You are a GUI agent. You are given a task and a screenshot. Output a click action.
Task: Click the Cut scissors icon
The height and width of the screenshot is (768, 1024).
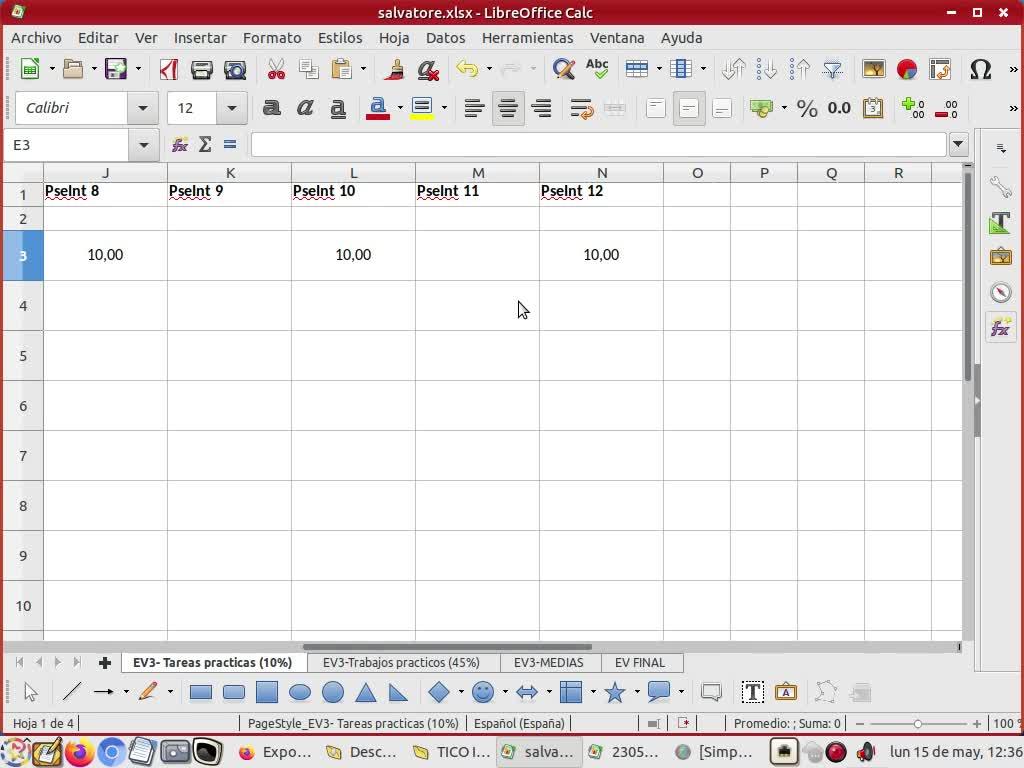pyautogui.click(x=276, y=69)
